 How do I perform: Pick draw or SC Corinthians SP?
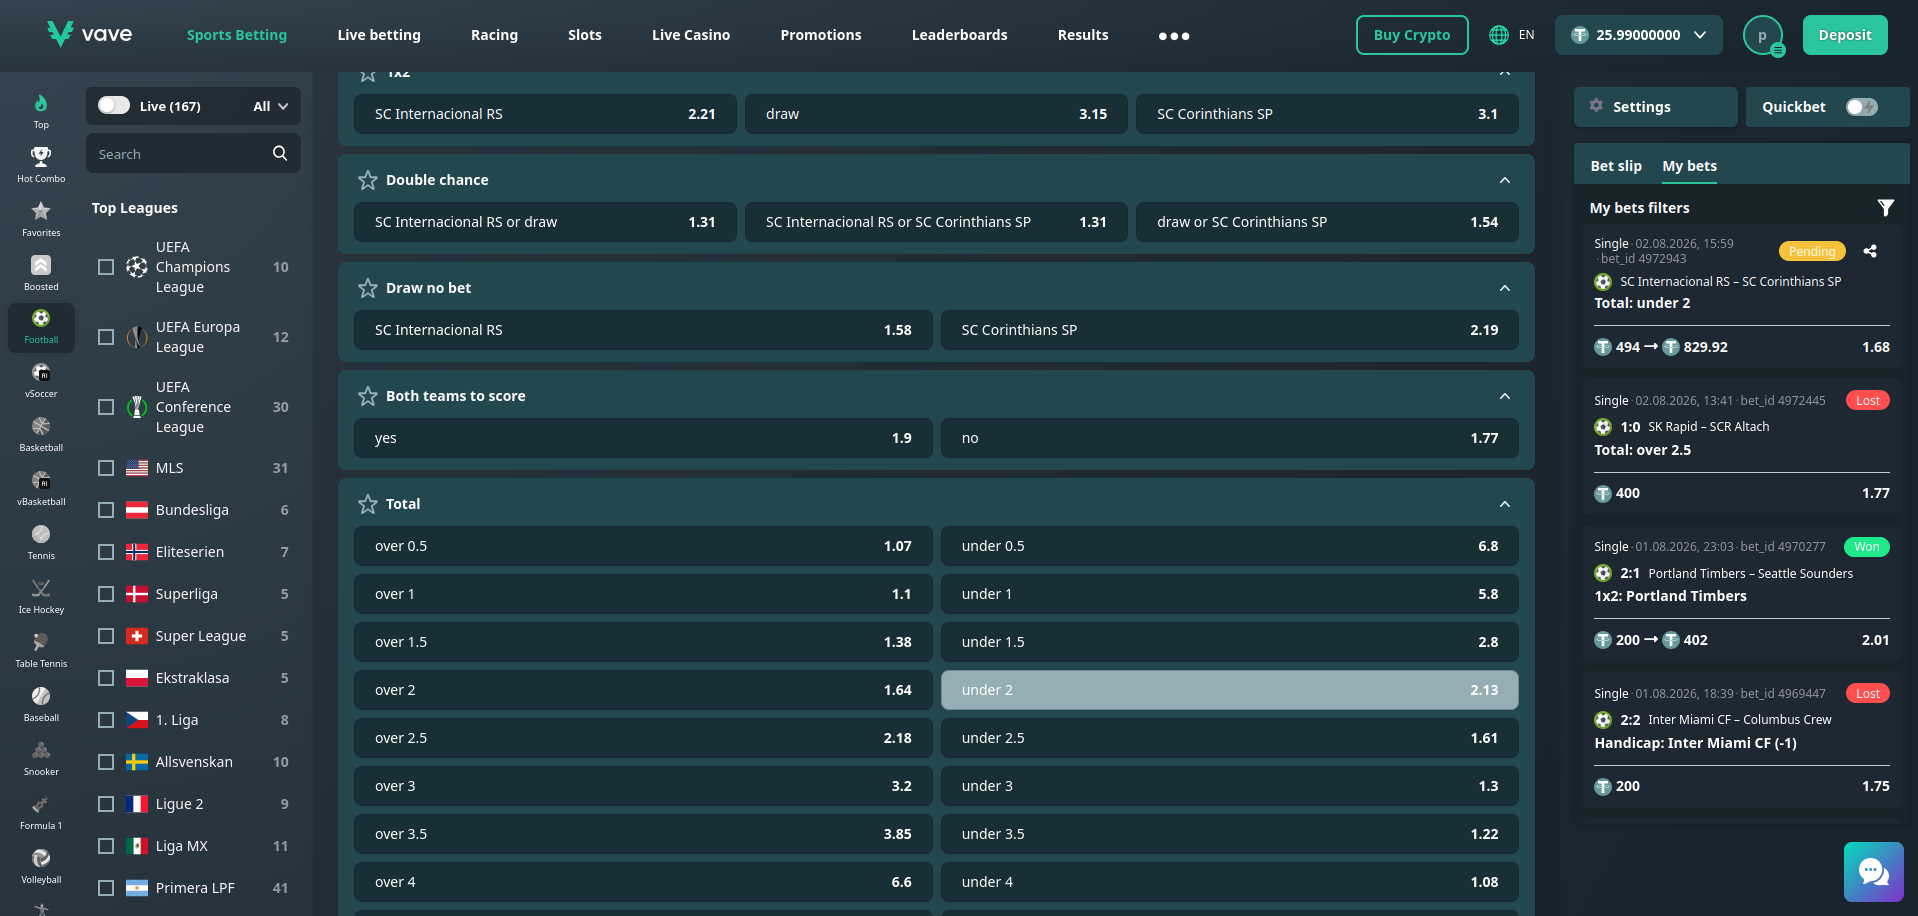[1327, 222]
